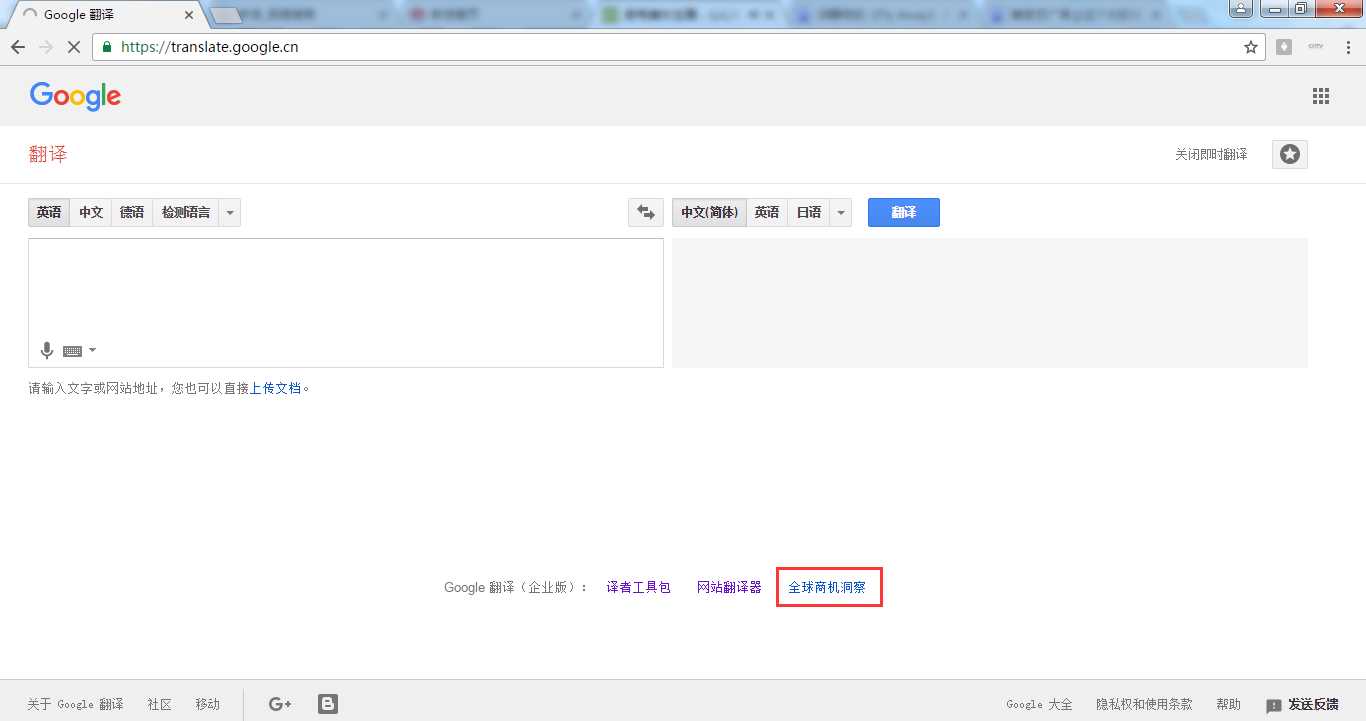Screen dimensions: 1366x721
Task: Expand the source language dropdown arrow
Action: [x=230, y=212]
